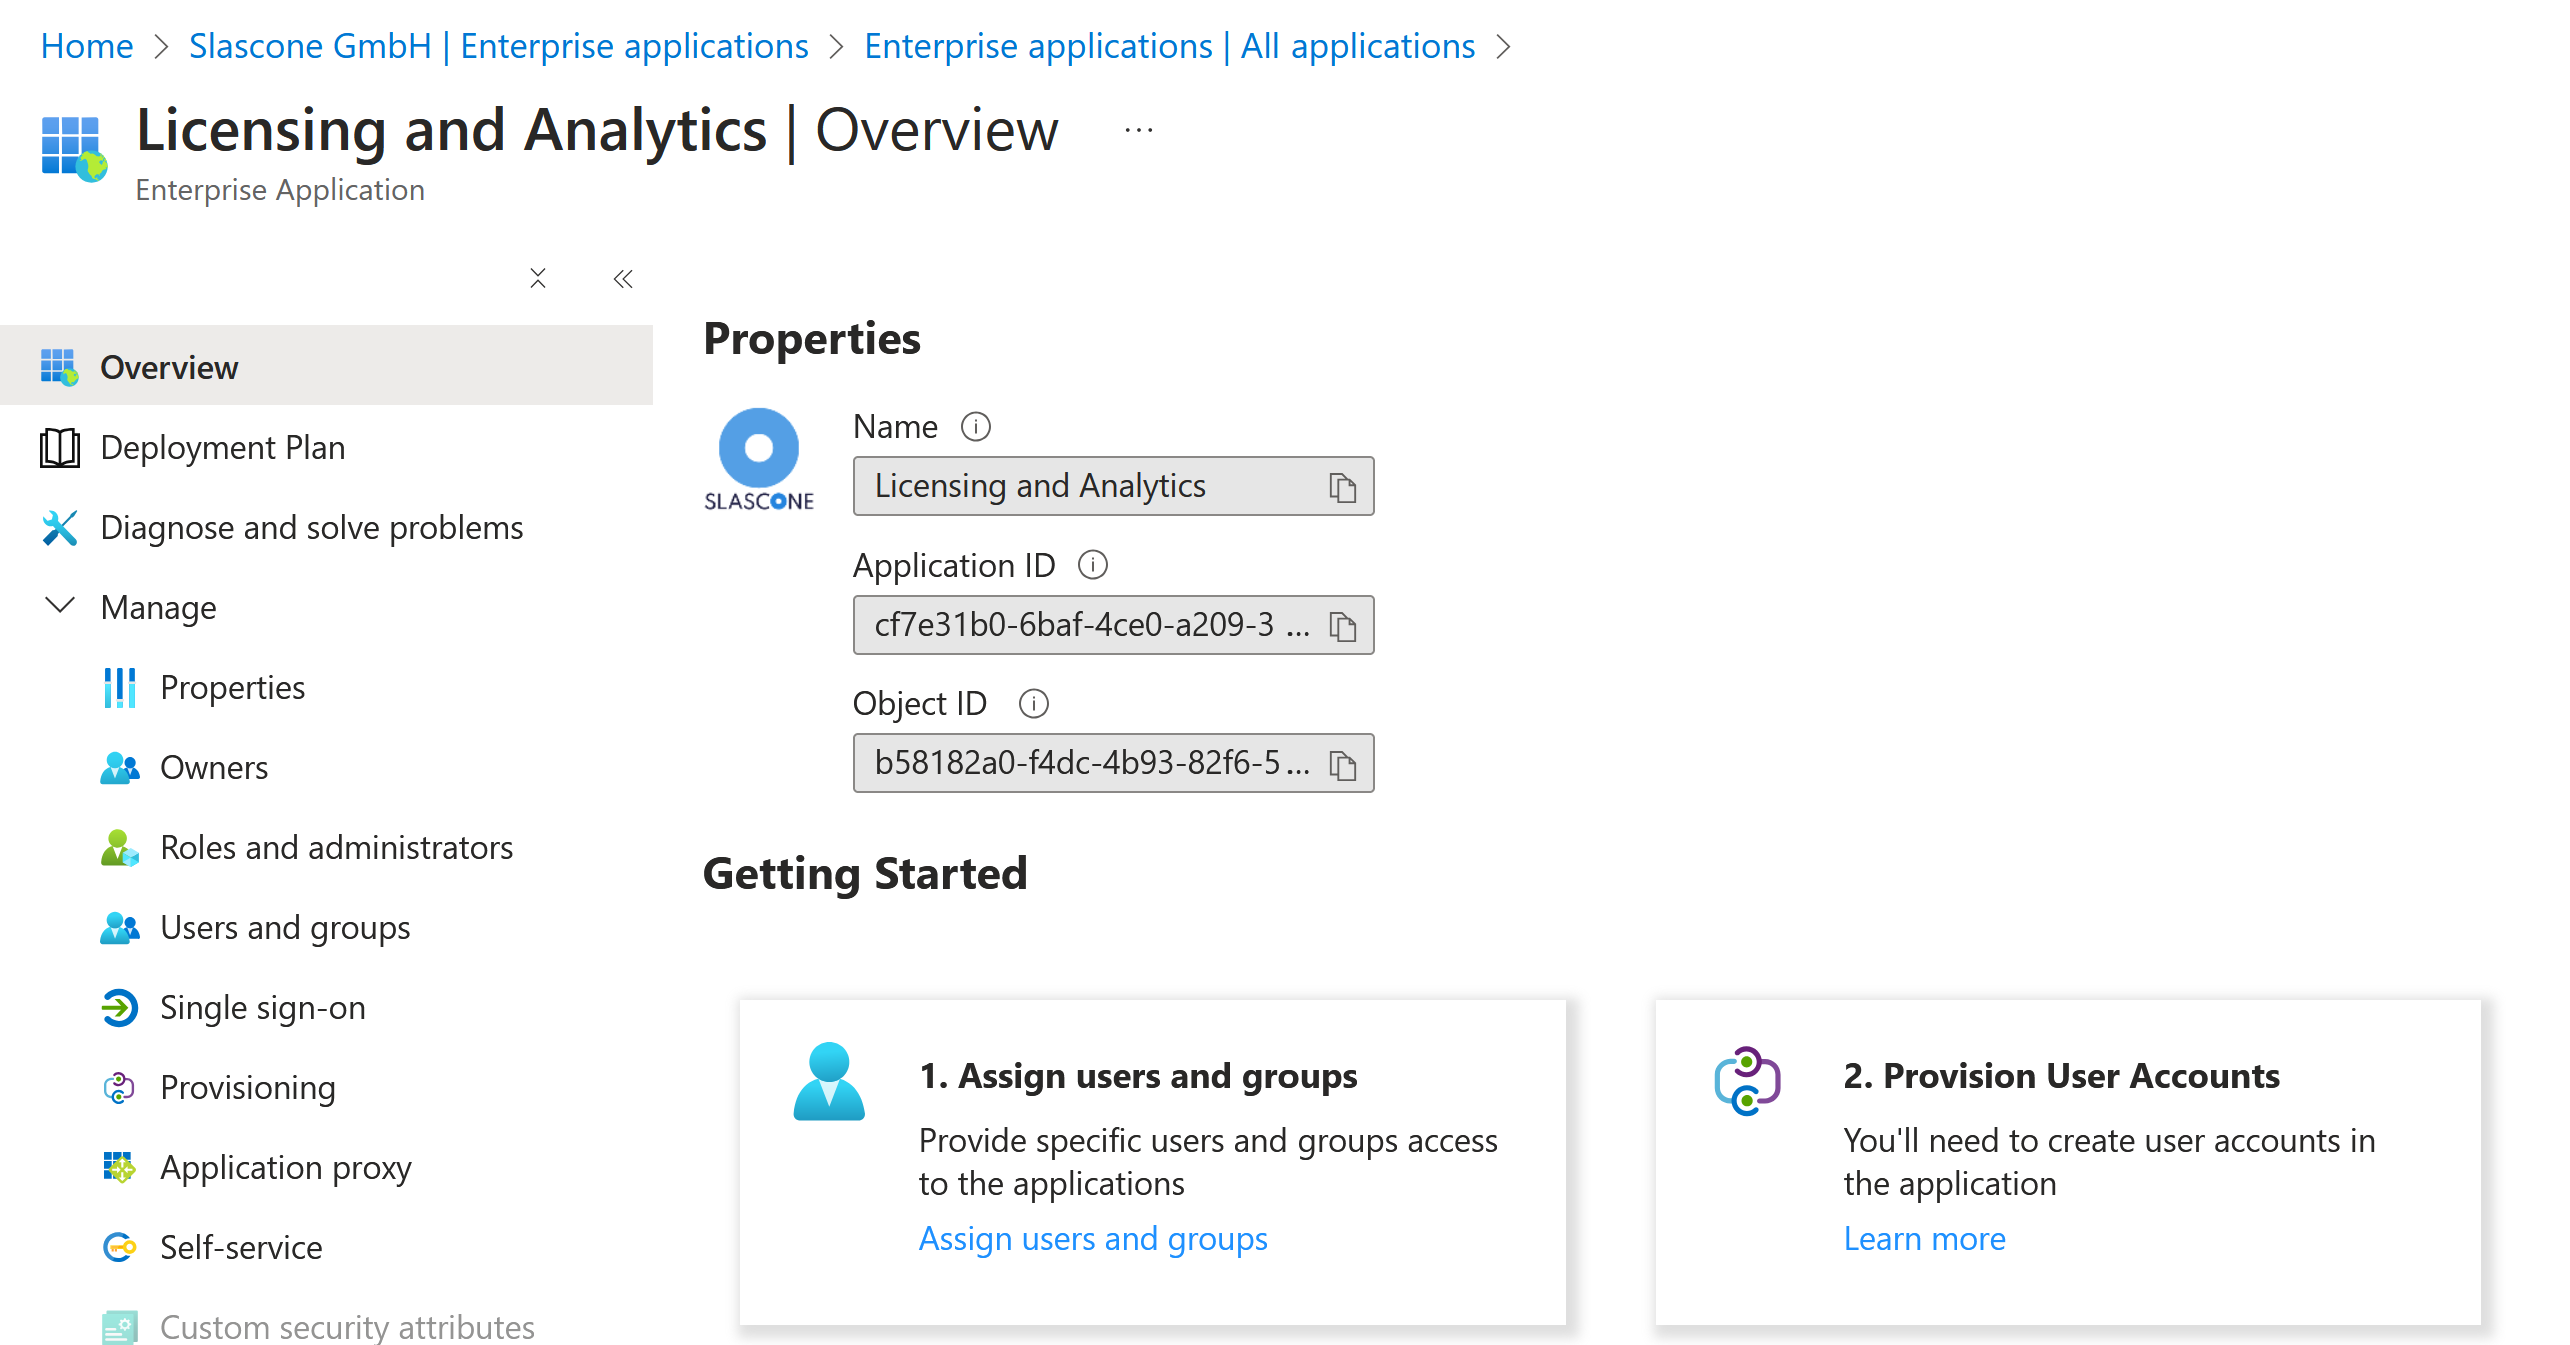Open the ellipsis more options menu

1139,130
